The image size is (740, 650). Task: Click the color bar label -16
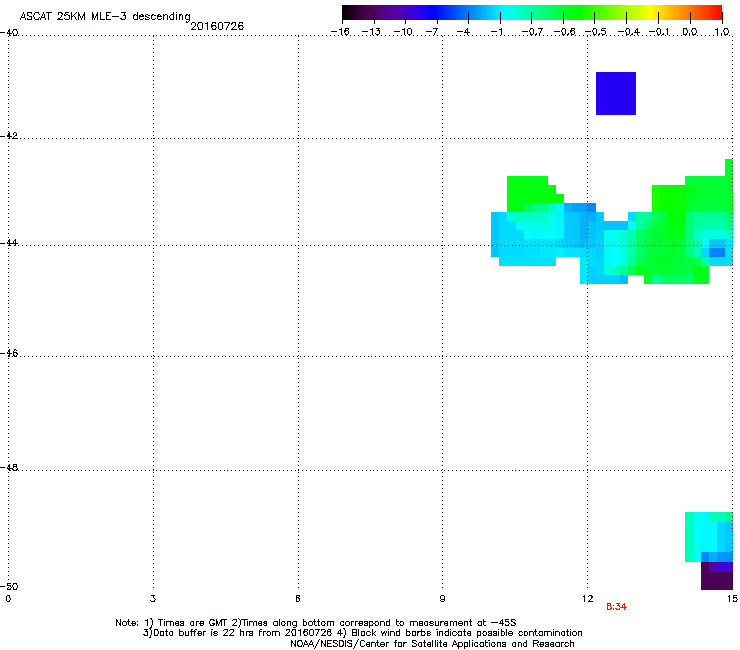click(x=340, y=32)
